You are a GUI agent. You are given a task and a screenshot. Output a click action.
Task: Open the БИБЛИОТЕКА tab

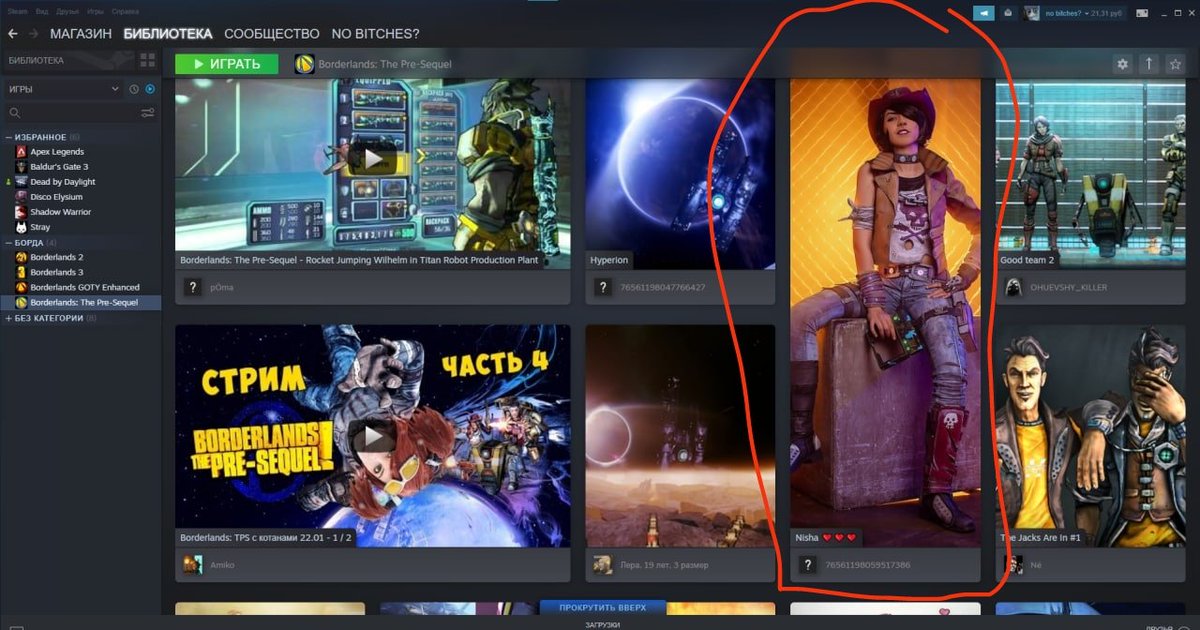[168, 34]
